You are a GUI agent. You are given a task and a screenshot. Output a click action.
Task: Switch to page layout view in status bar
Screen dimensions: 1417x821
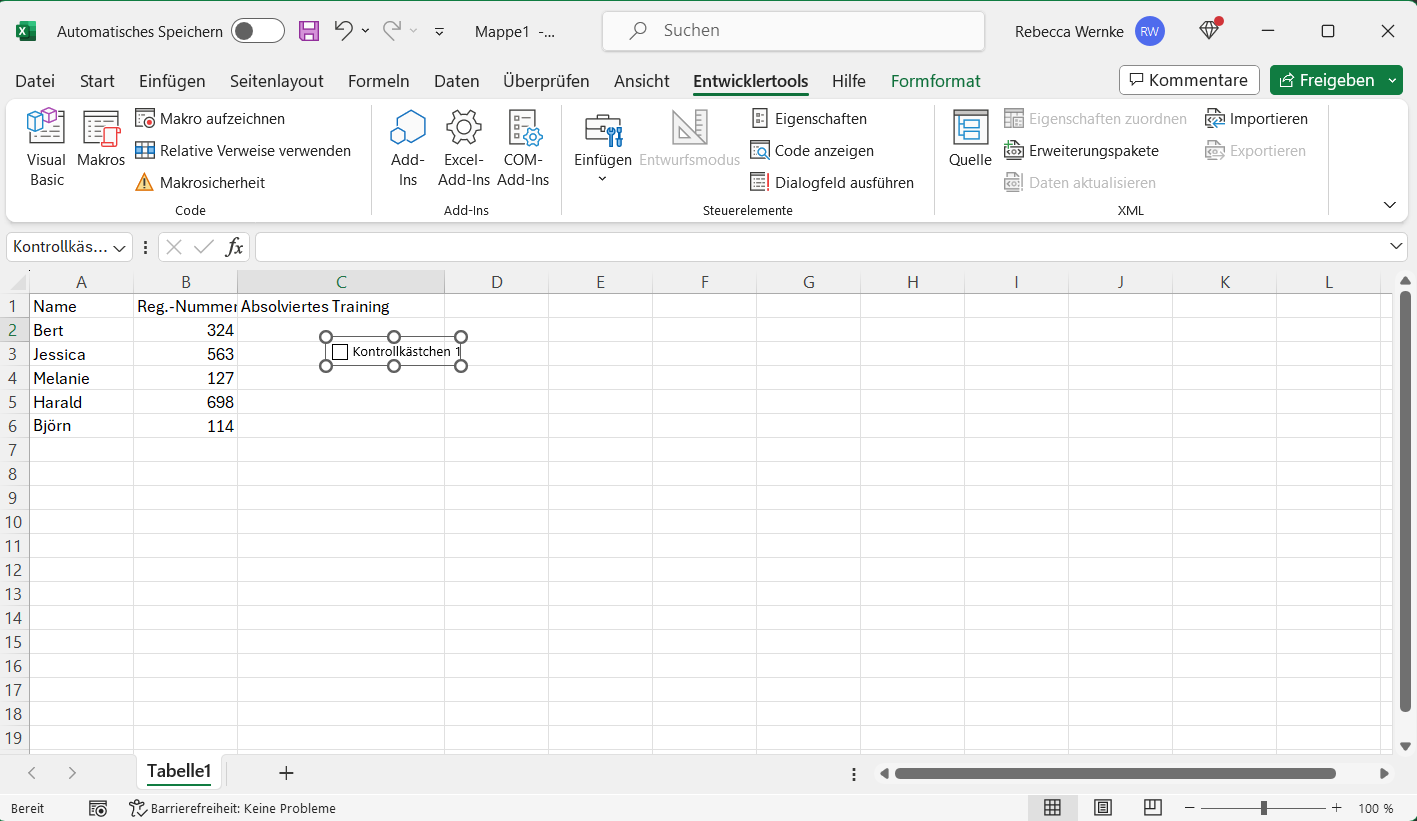[1102, 808]
